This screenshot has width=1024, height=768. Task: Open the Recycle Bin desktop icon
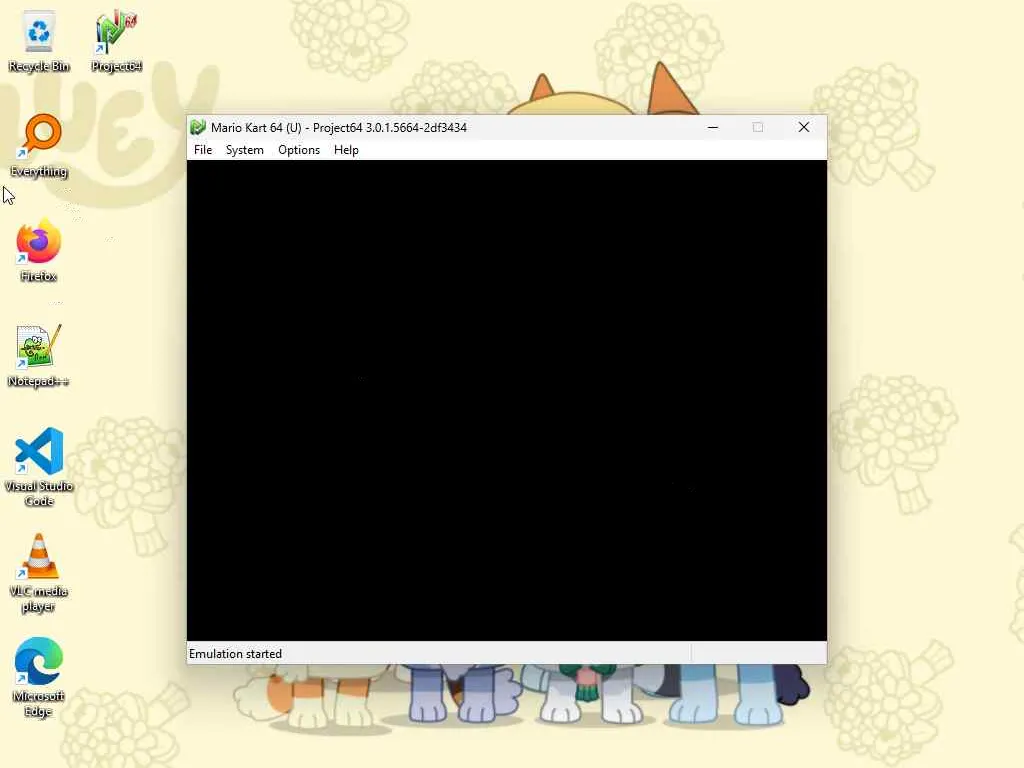point(39,40)
